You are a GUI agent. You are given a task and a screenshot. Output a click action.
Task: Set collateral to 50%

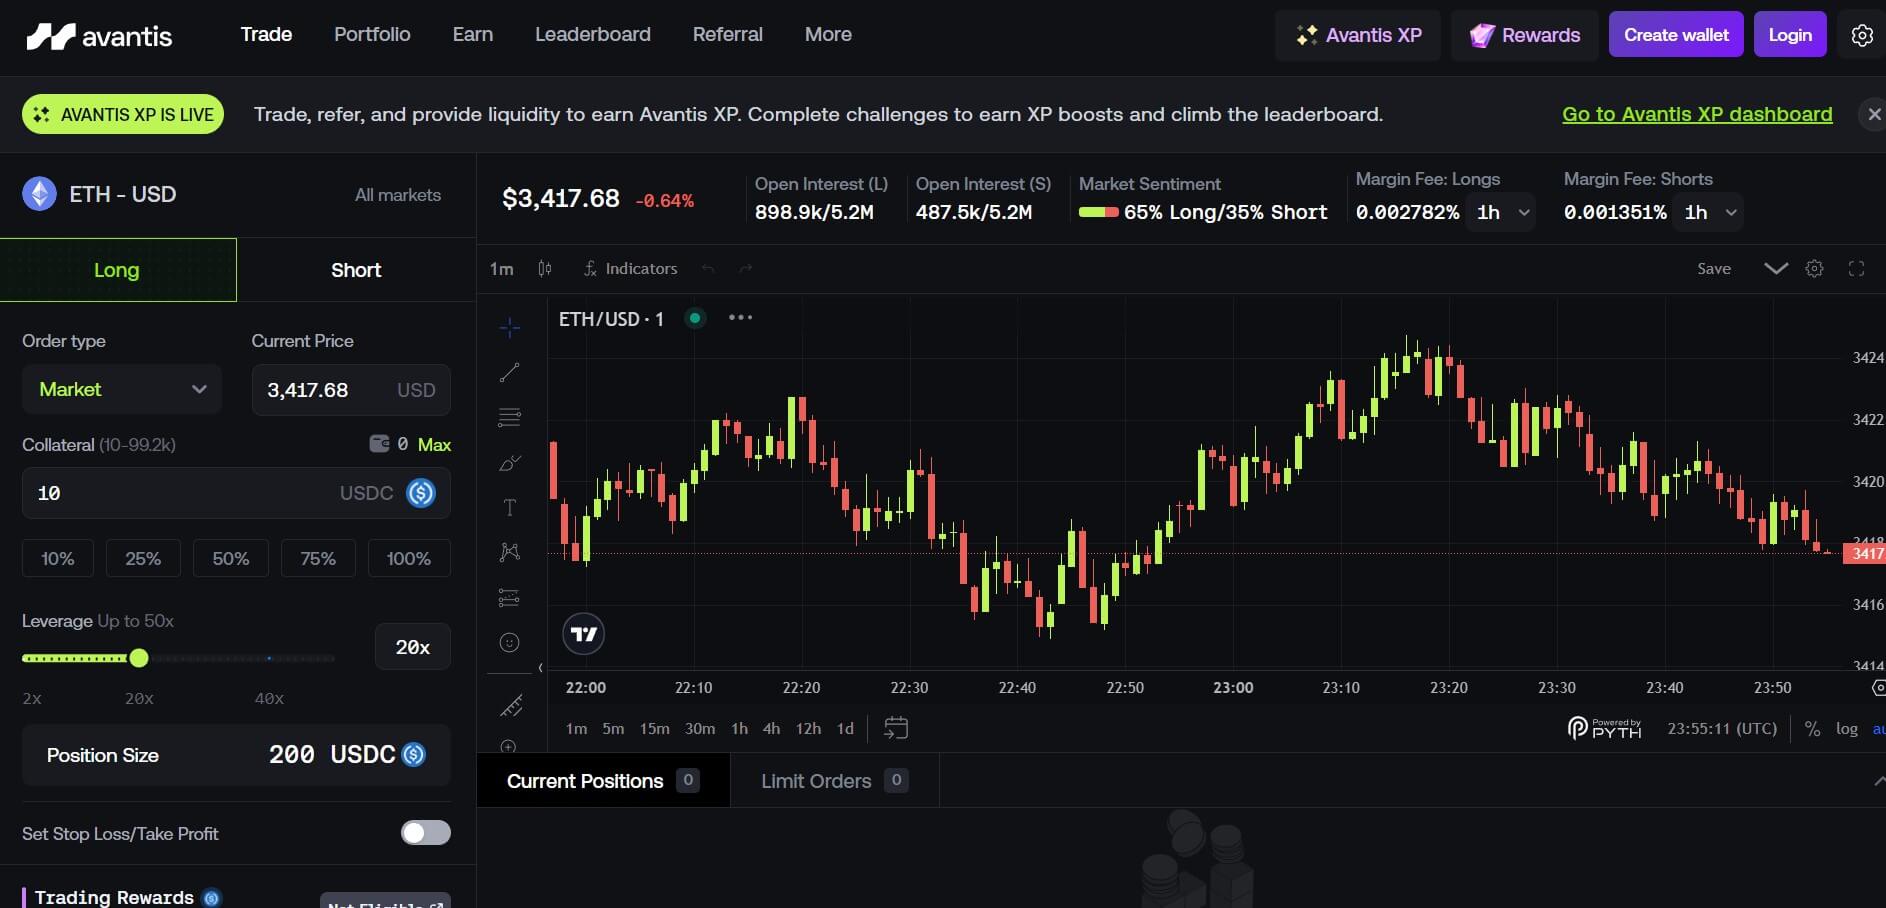click(231, 558)
